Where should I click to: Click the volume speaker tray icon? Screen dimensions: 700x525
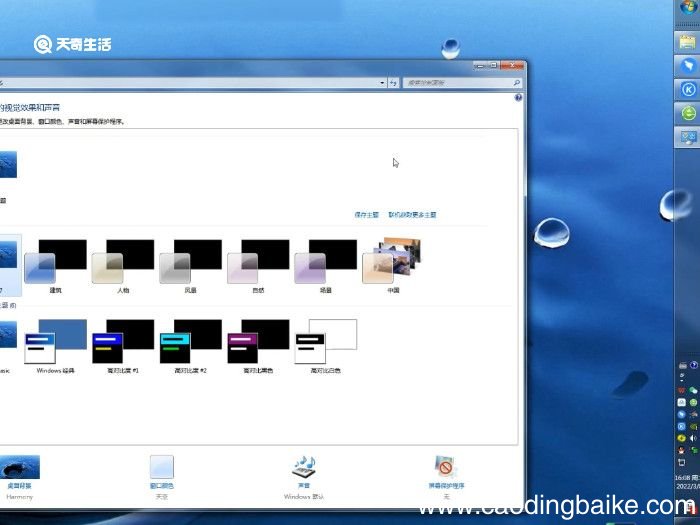coord(693,438)
